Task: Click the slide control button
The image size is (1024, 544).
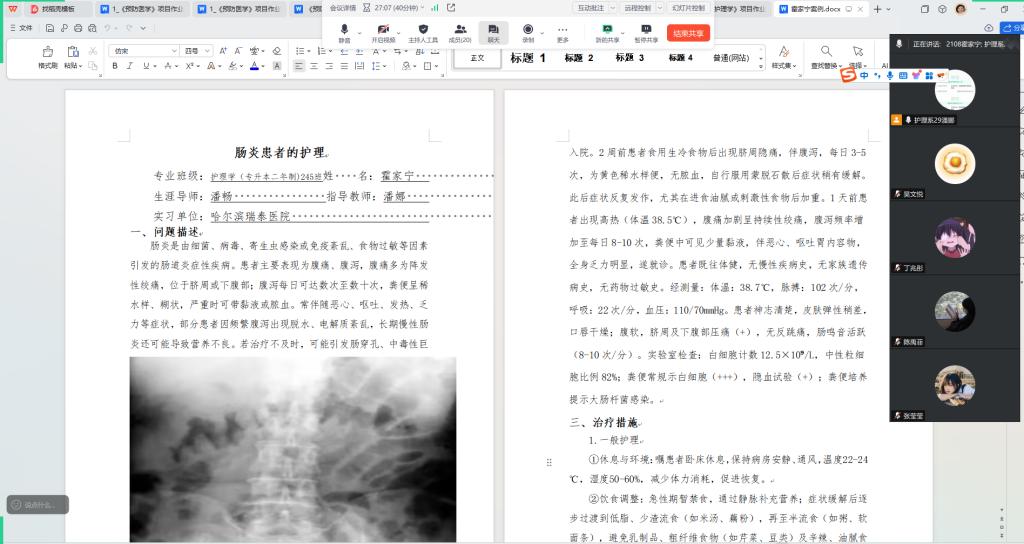Action: point(688,8)
